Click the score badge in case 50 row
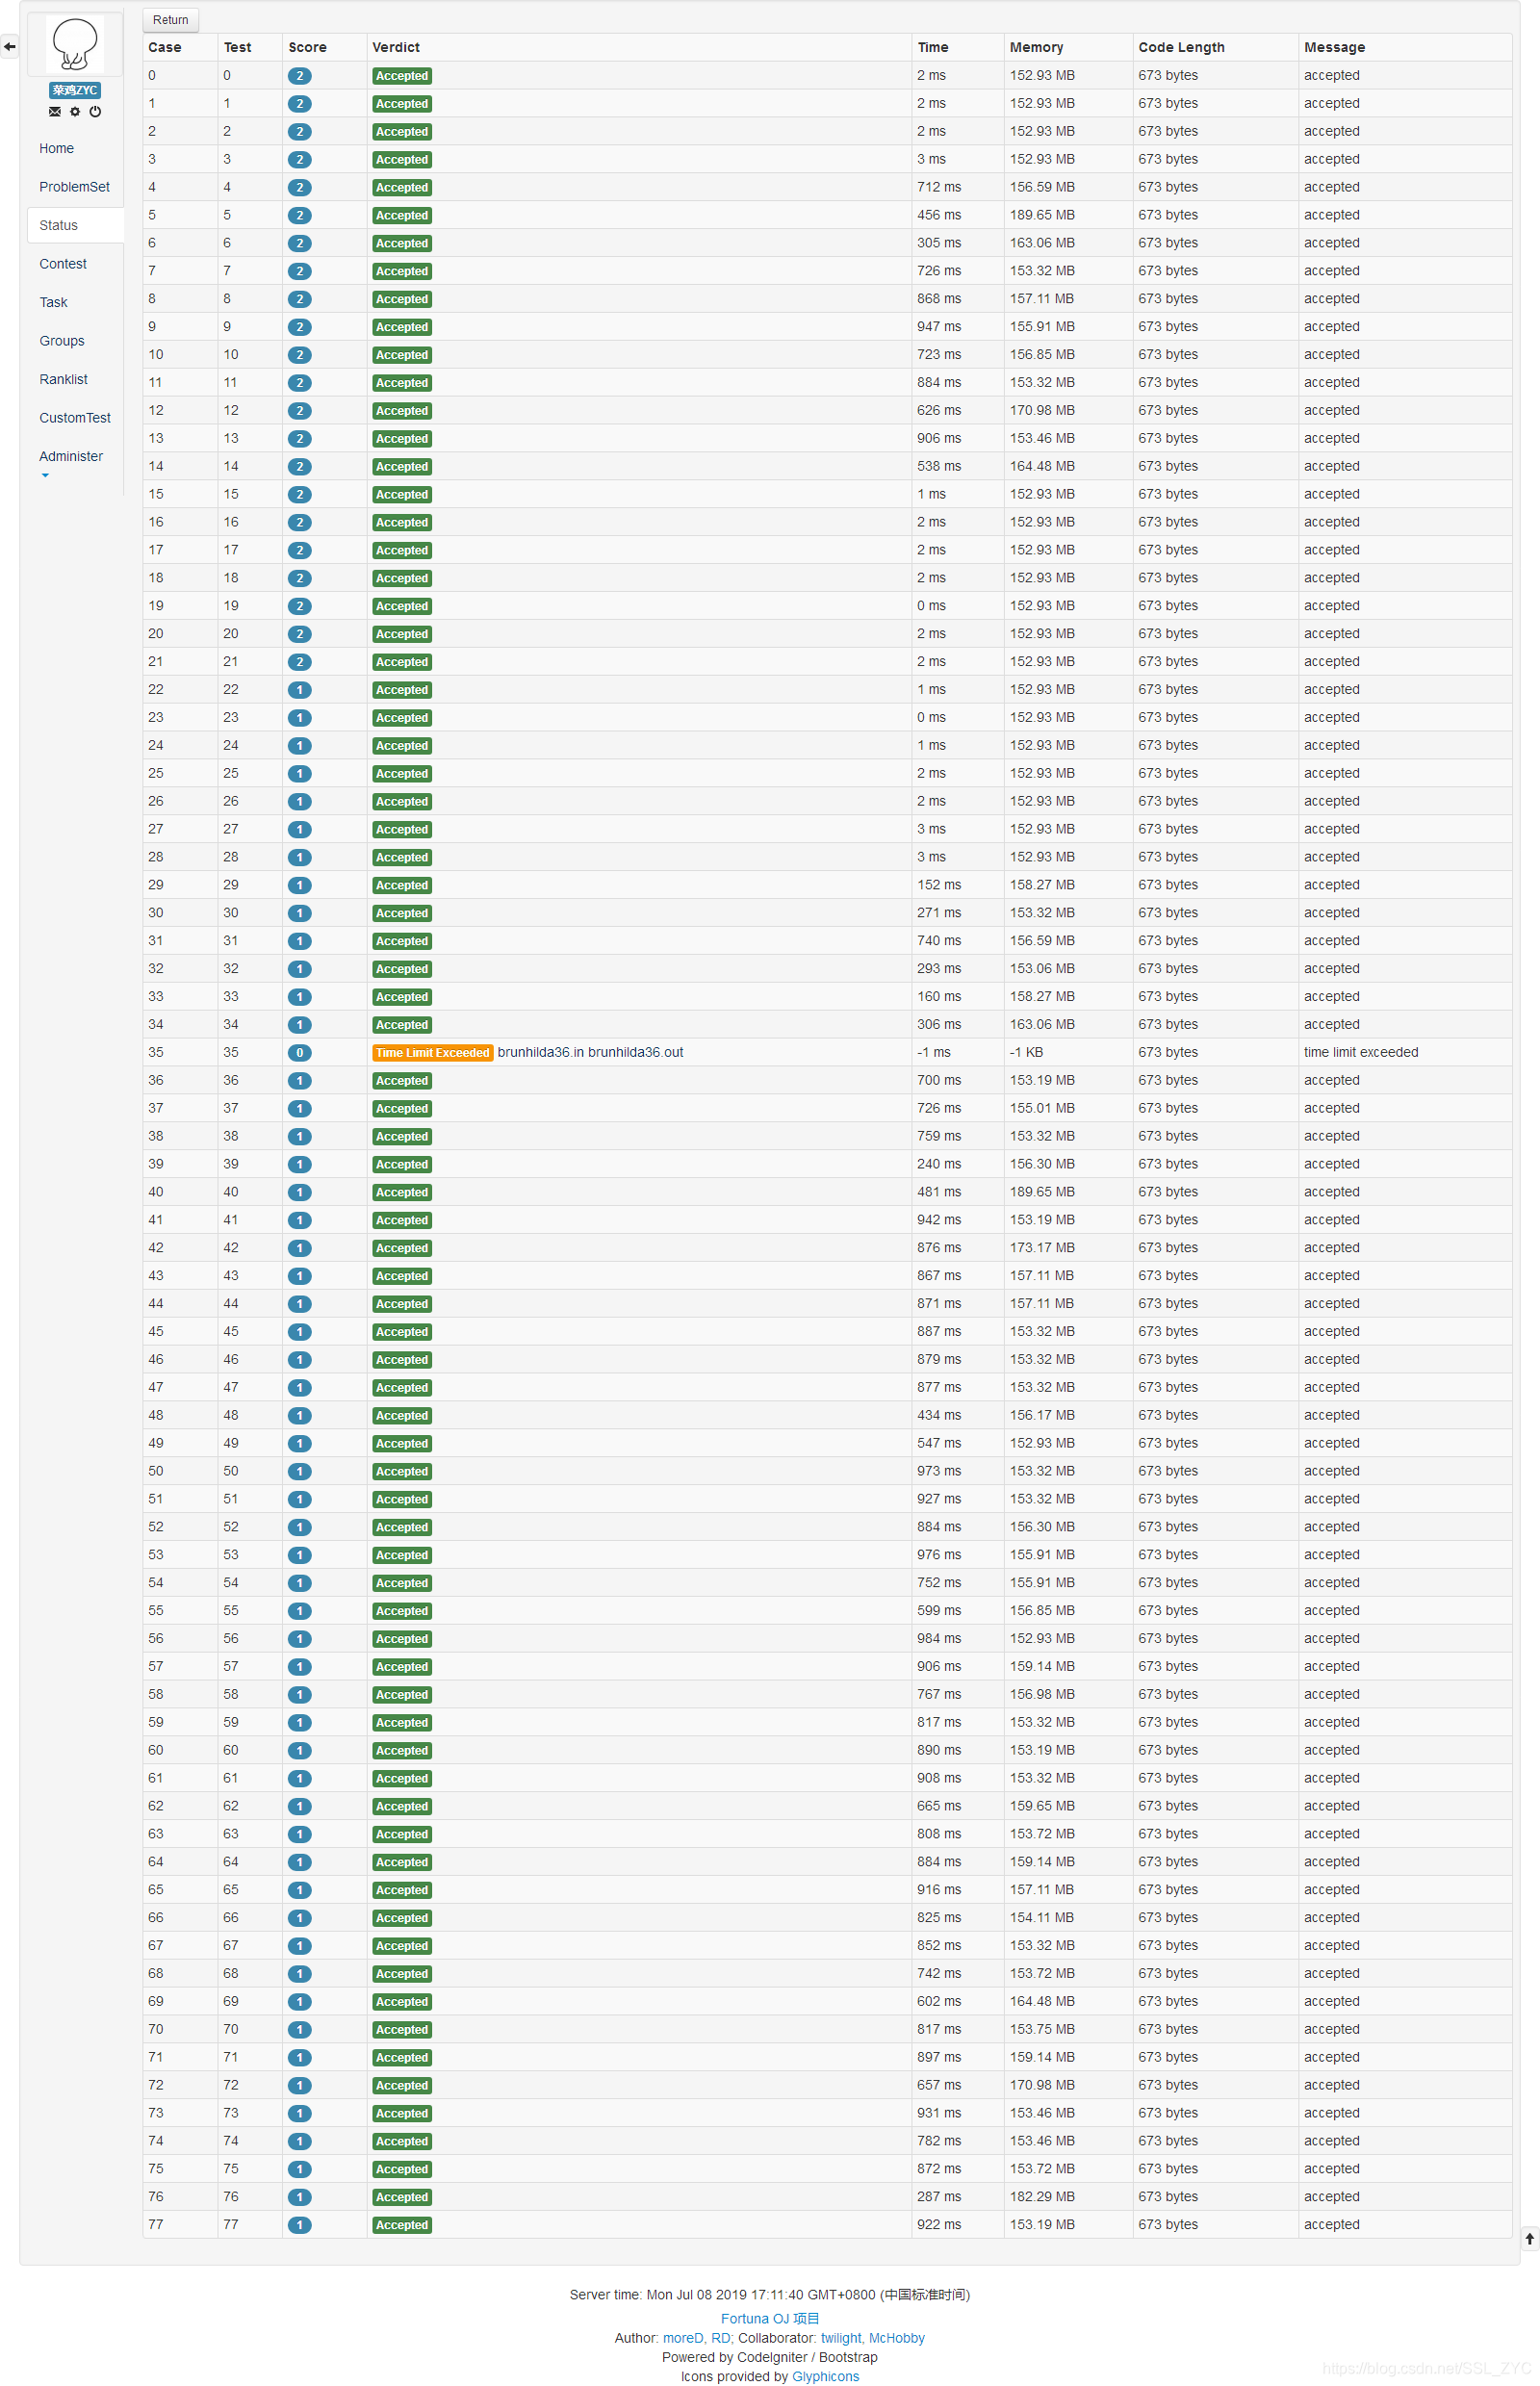The image size is (1540, 2386). pyautogui.click(x=299, y=1472)
